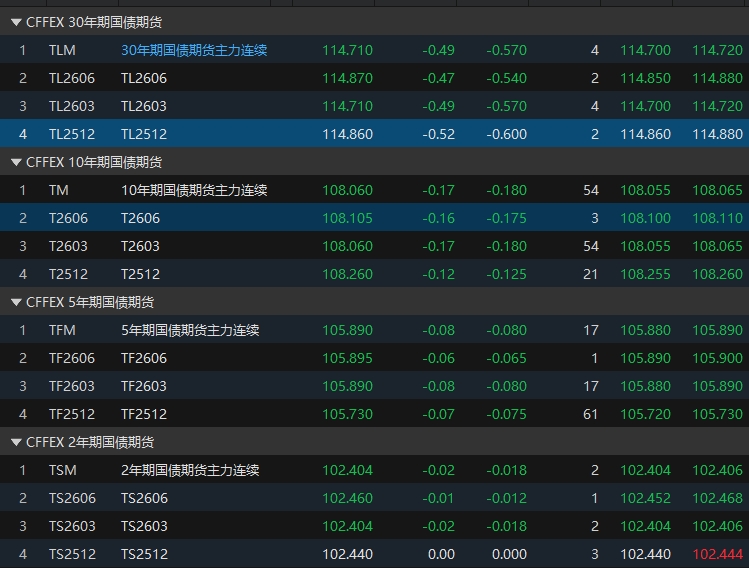Select the T2606 code cell
Screen dimensions: 749x568
point(68,218)
